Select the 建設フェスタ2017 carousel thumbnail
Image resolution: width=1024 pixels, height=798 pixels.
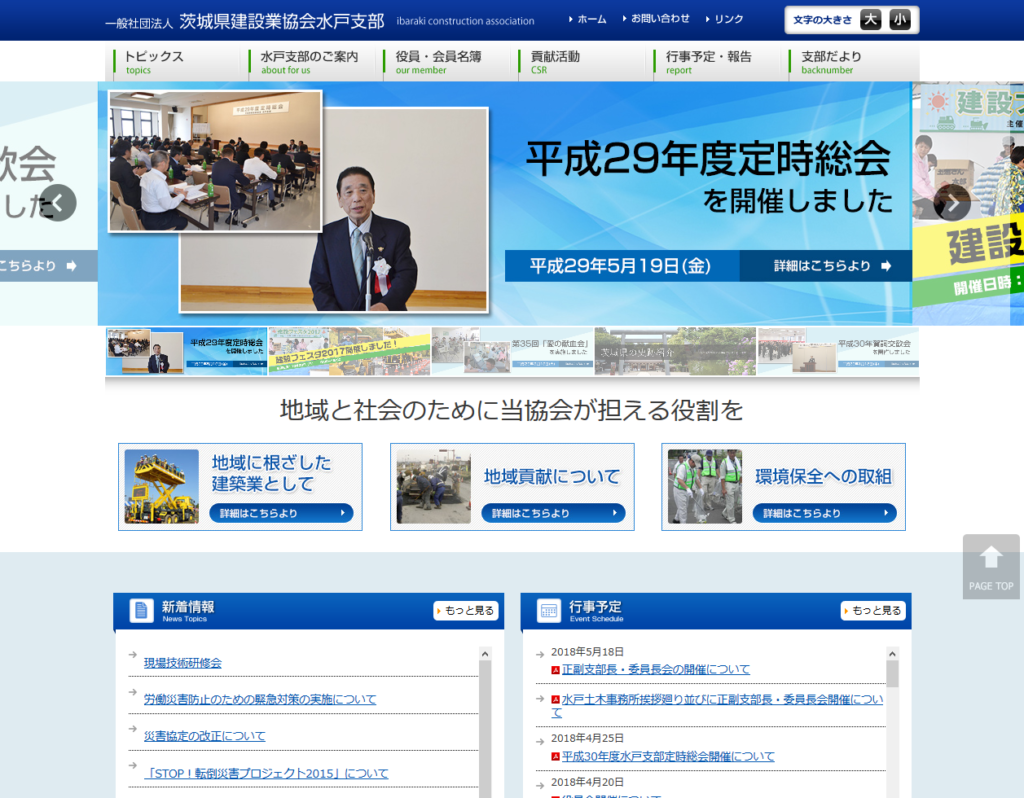tap(349, 351)
